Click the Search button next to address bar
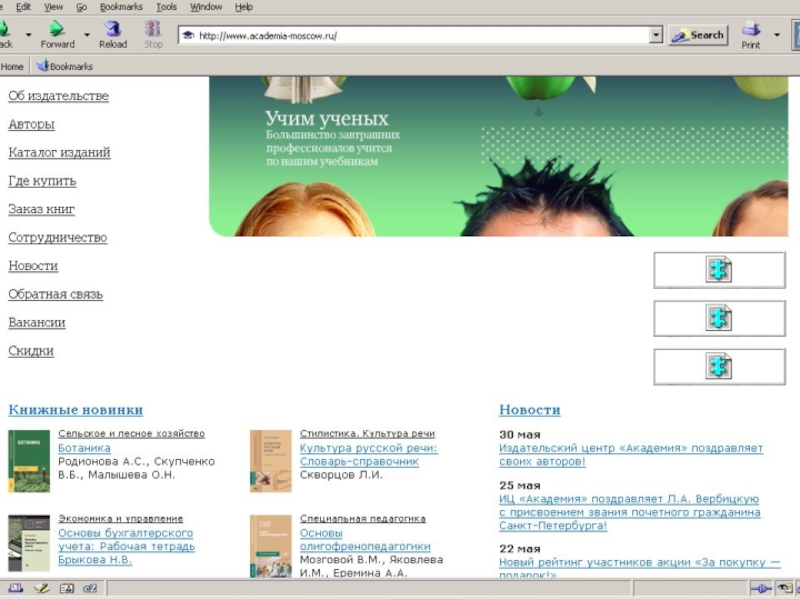 (698, 35)
